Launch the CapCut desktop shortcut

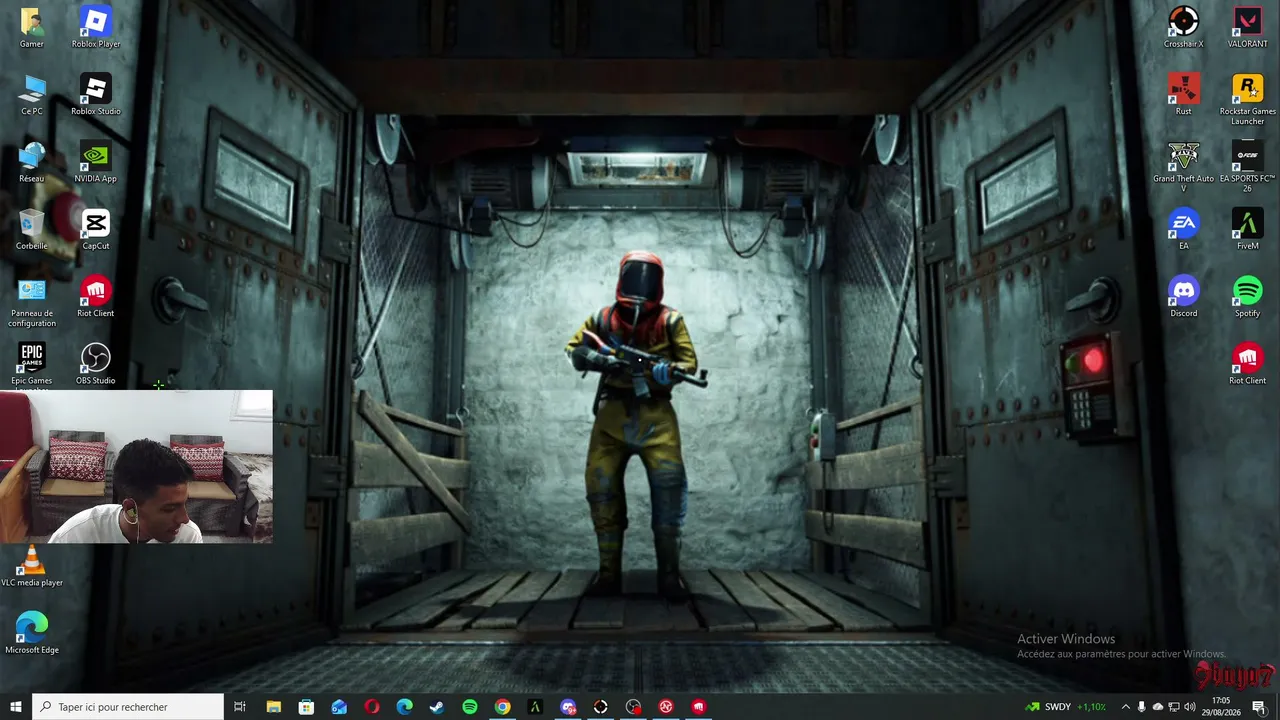point(96,229)
